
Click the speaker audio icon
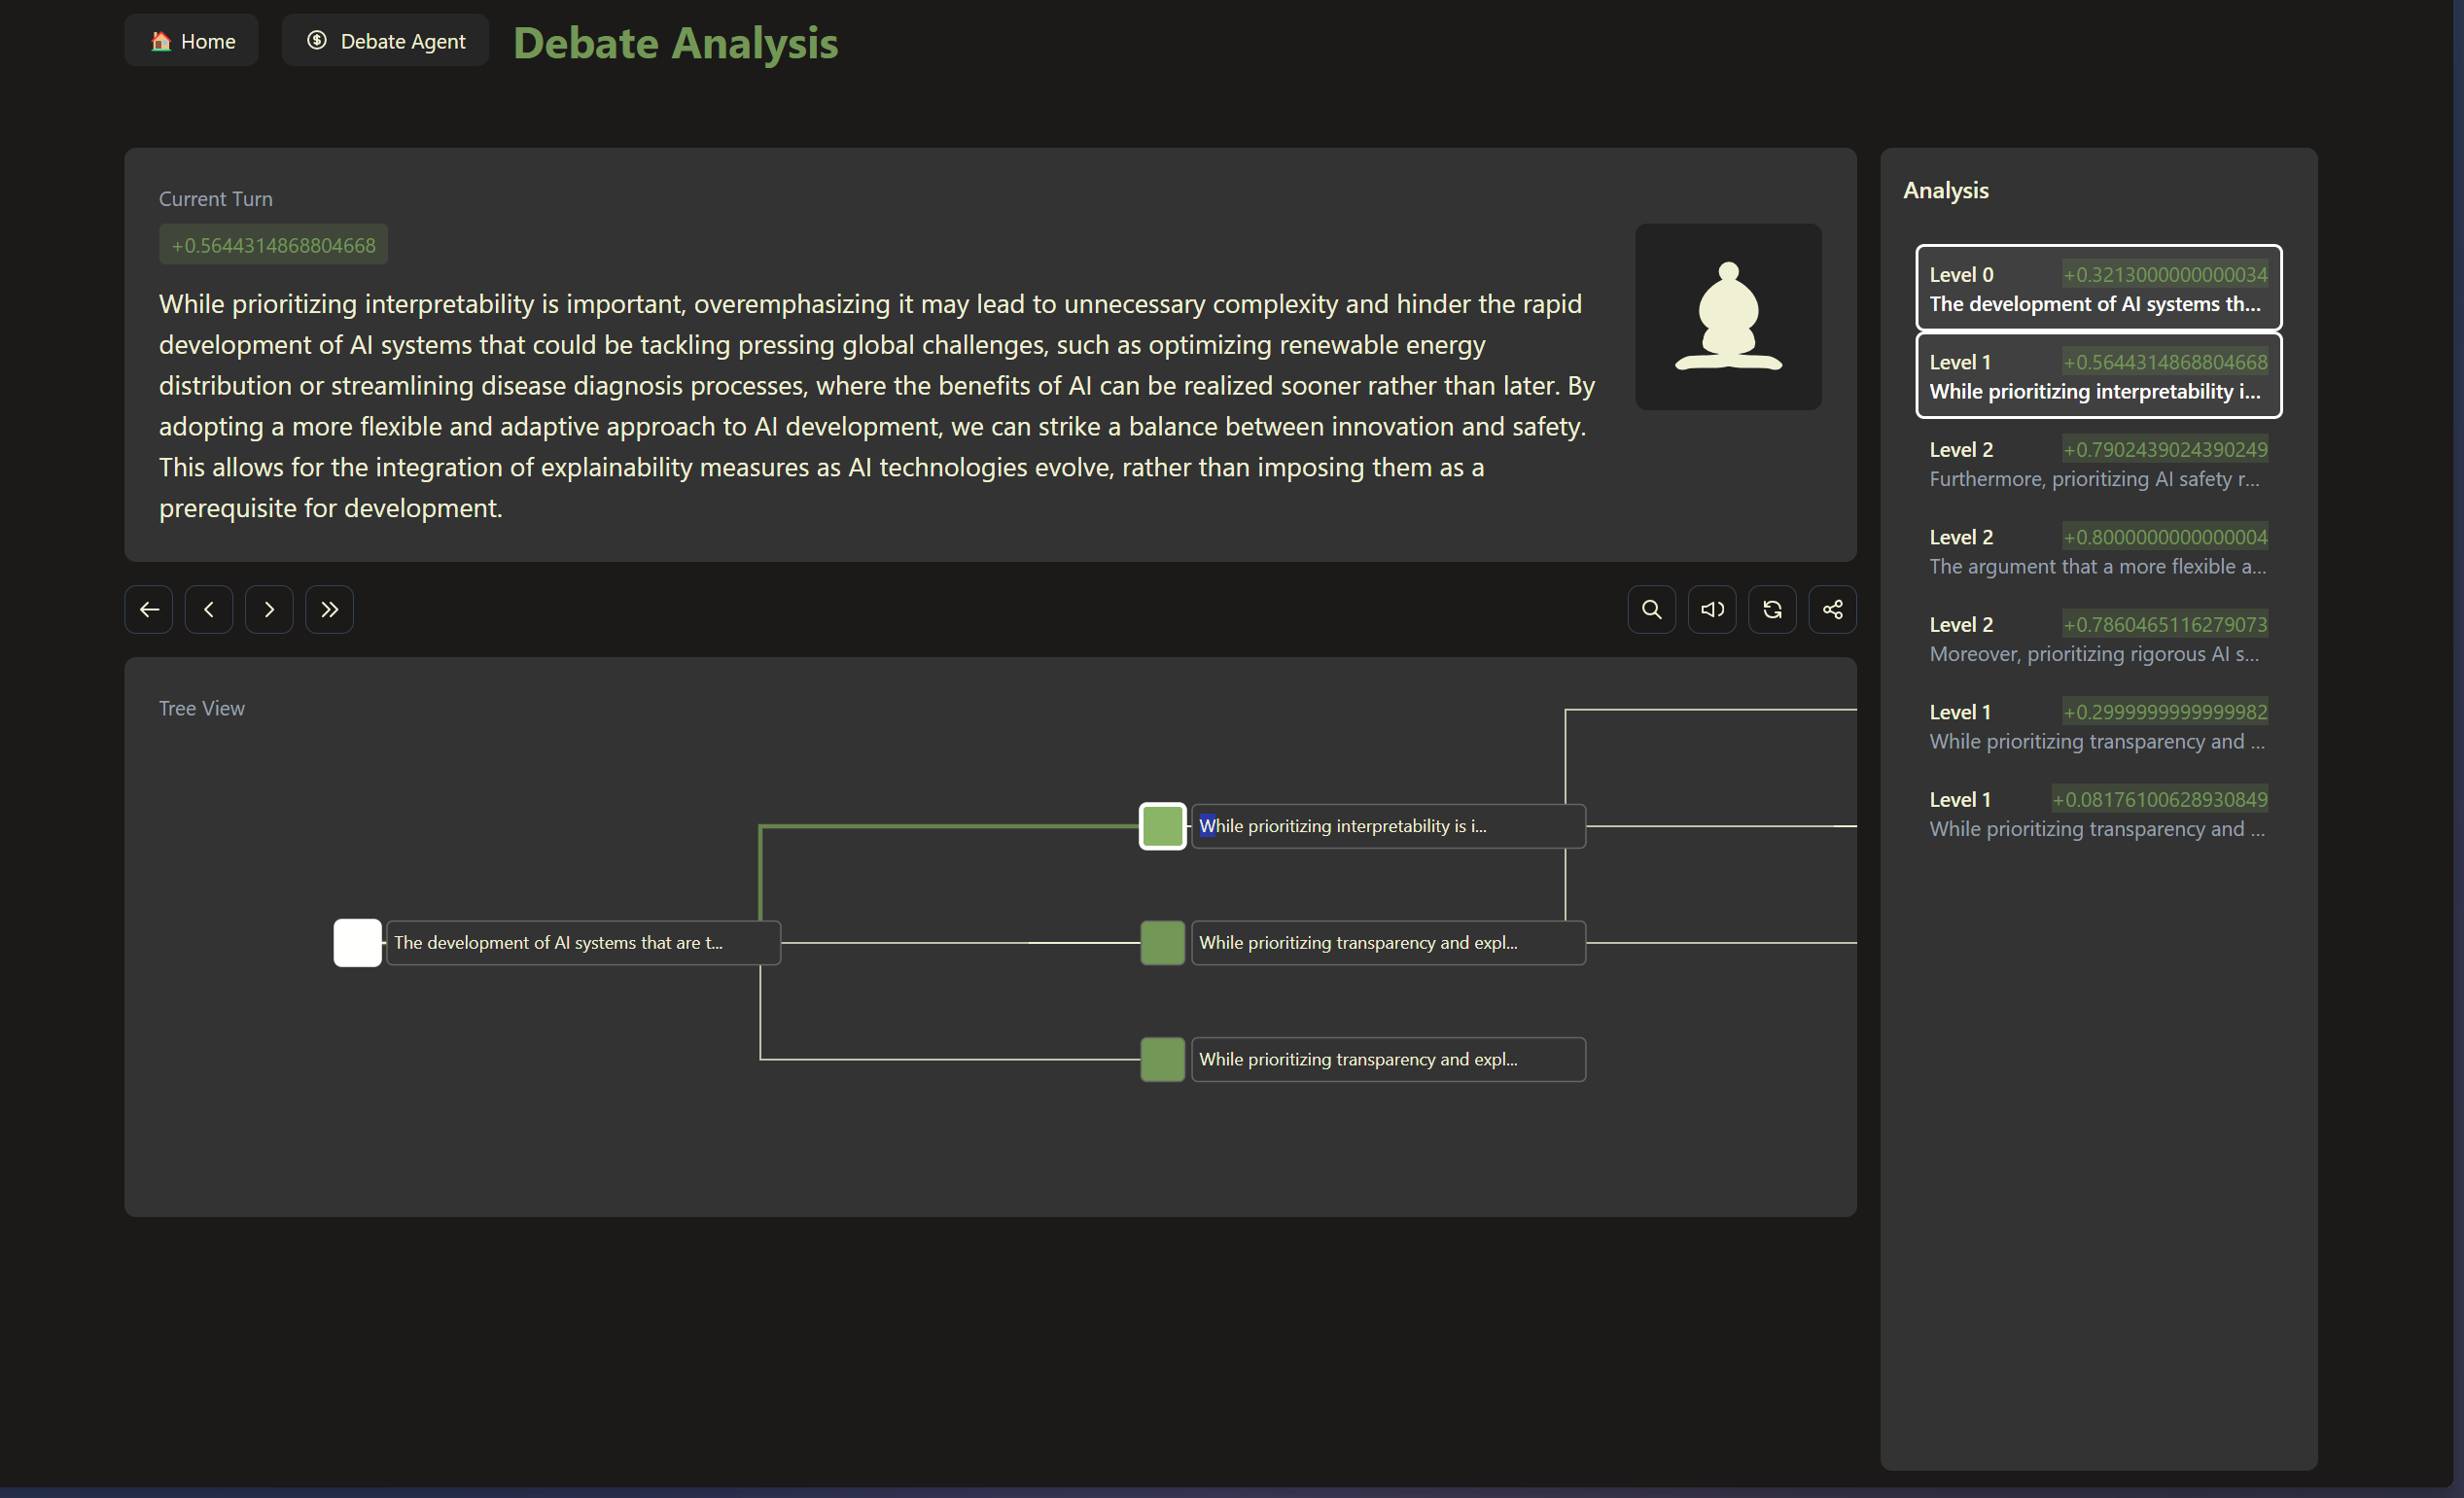[x=1711, y=609]
